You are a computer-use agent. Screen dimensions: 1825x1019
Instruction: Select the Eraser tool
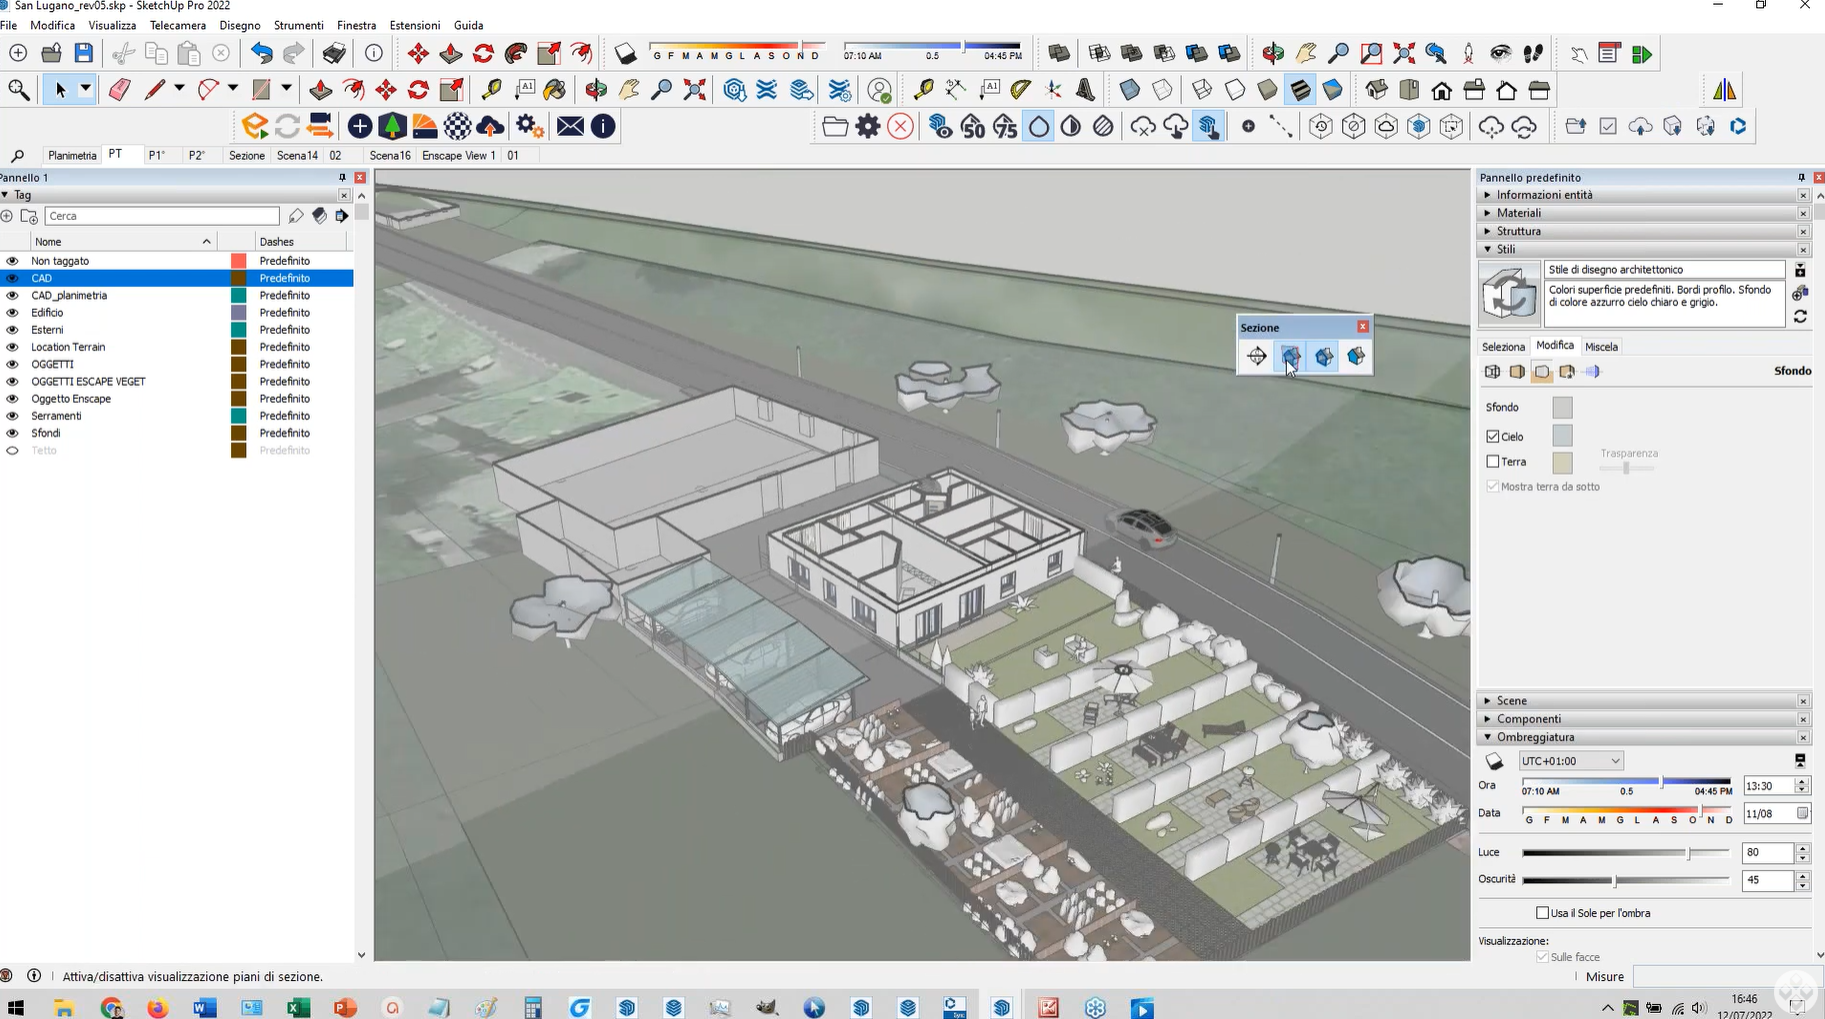119,90
